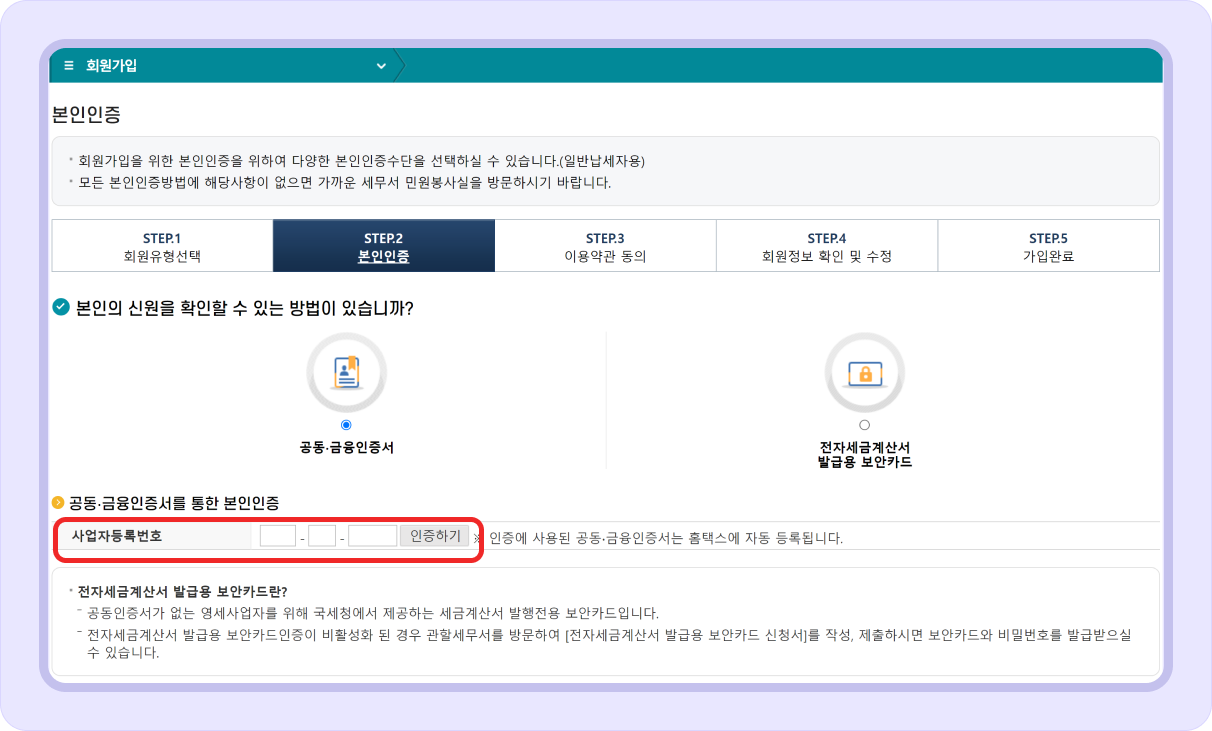Switch to the STEP.1 회원유형선택 tab
The height and width of the screenshot is (731, 1212).
(x=161, y=245)
